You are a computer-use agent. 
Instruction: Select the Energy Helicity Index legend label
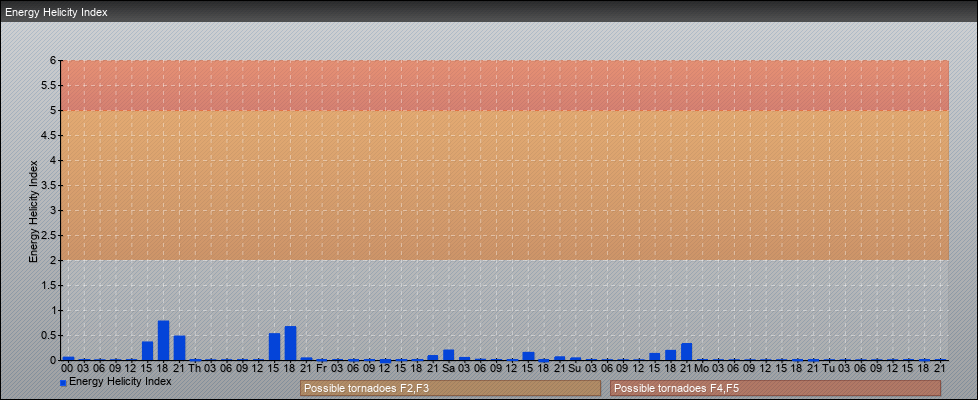click(120, 381)
